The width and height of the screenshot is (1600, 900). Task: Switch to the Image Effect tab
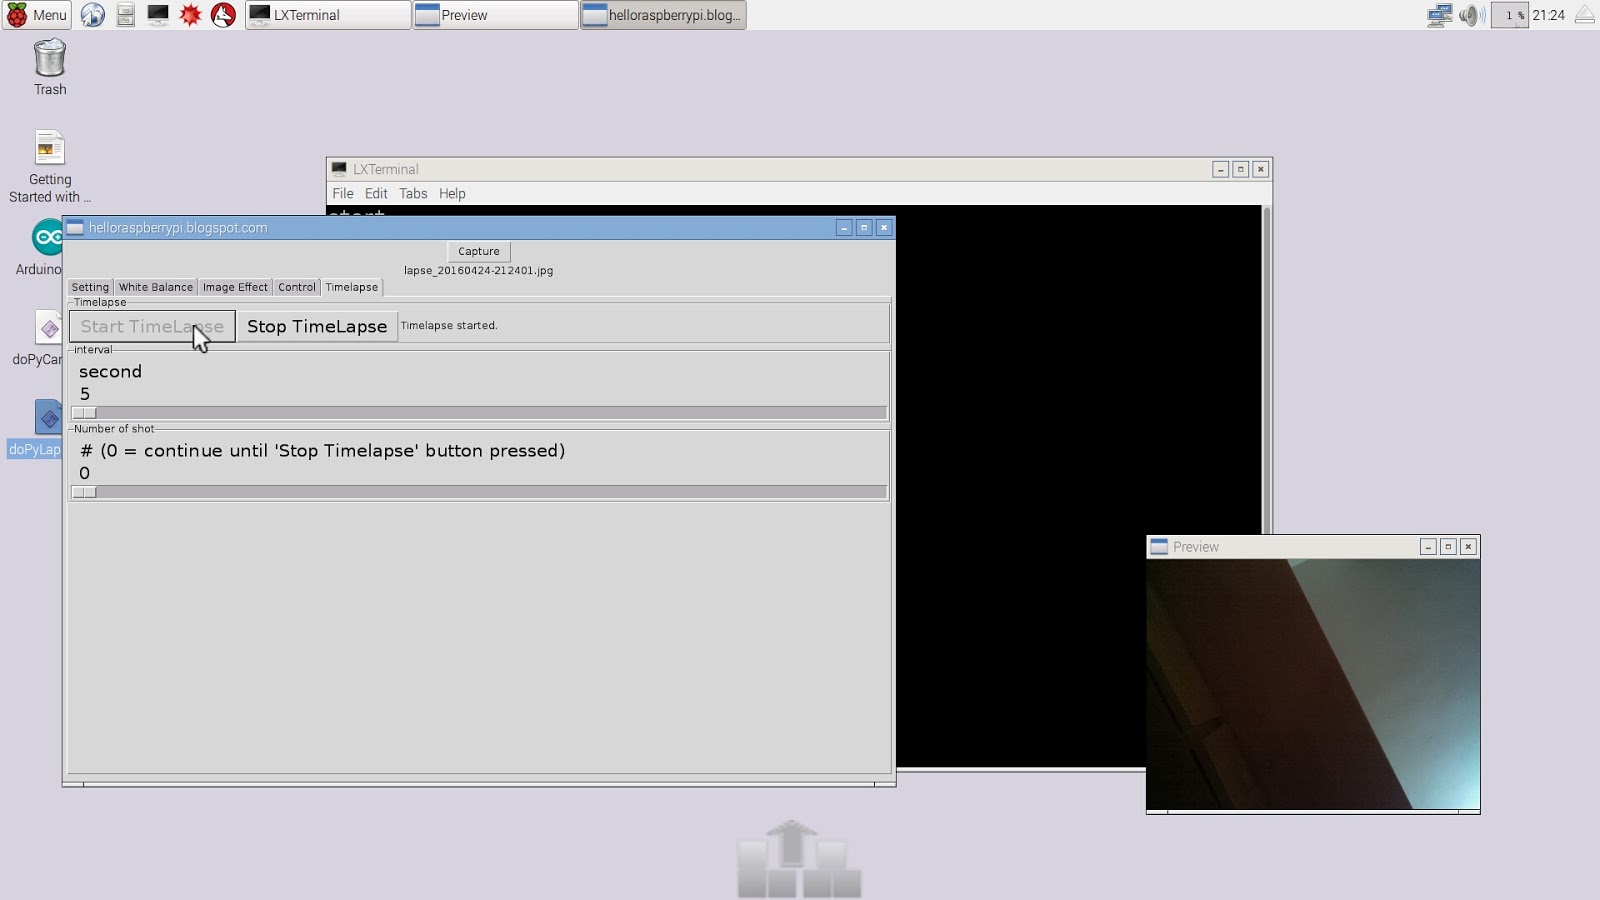tap(234, 287)
